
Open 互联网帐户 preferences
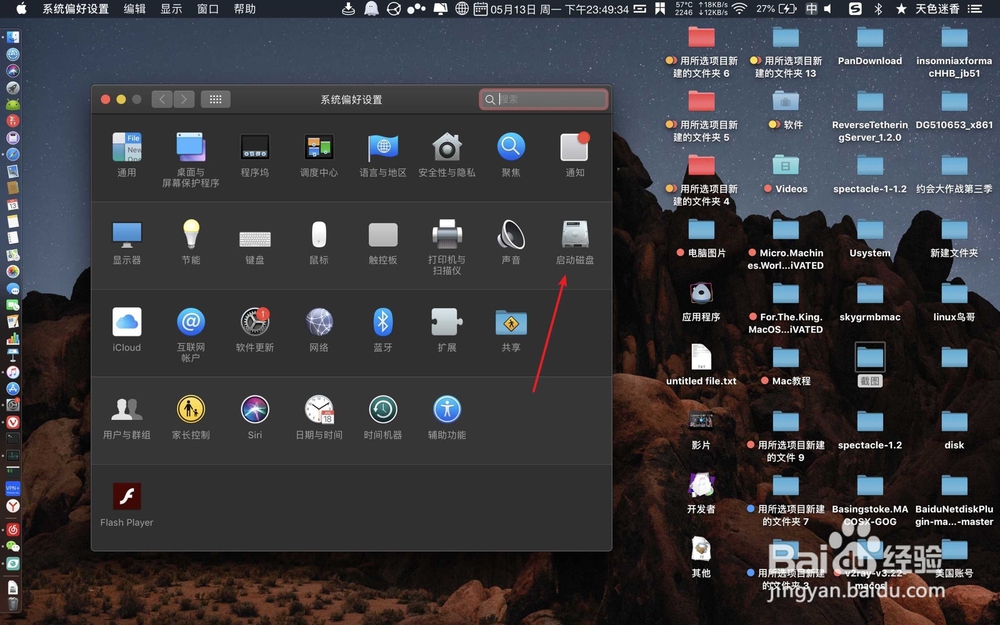[191, 321]
